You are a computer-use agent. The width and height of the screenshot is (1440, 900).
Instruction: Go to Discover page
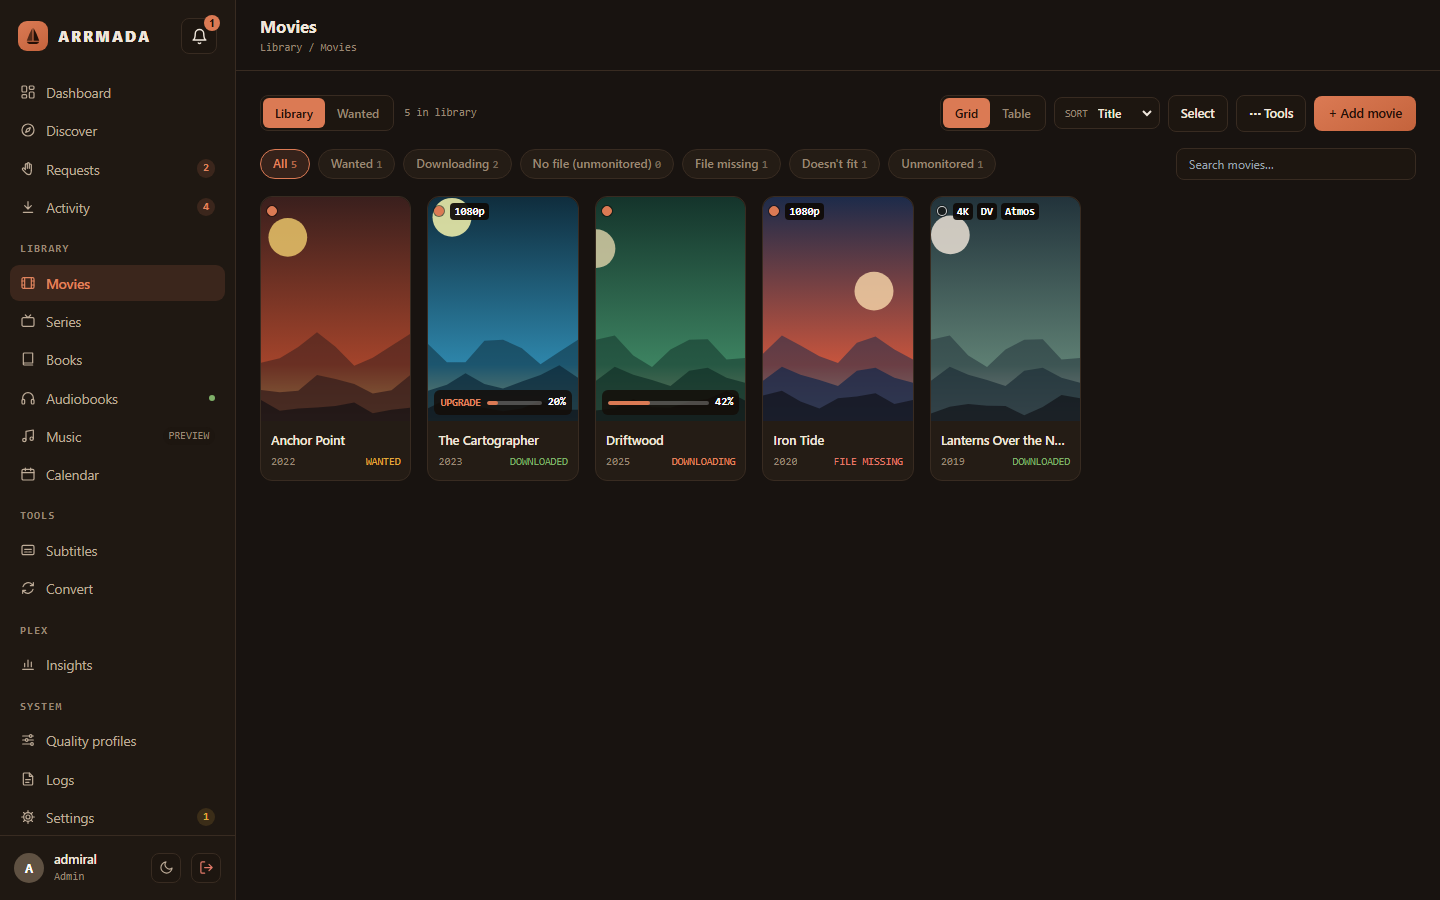(x=117, y=131)
